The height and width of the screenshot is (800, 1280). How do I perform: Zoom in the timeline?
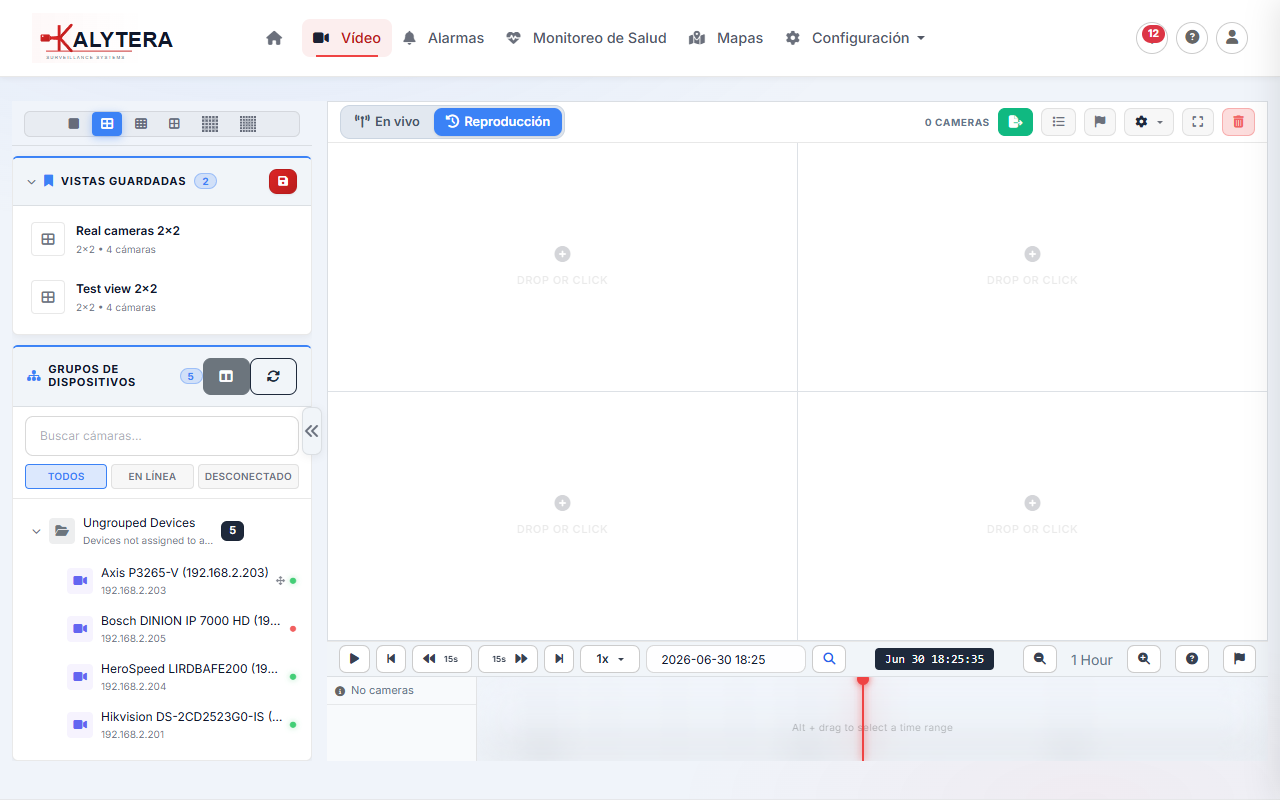1144,659
